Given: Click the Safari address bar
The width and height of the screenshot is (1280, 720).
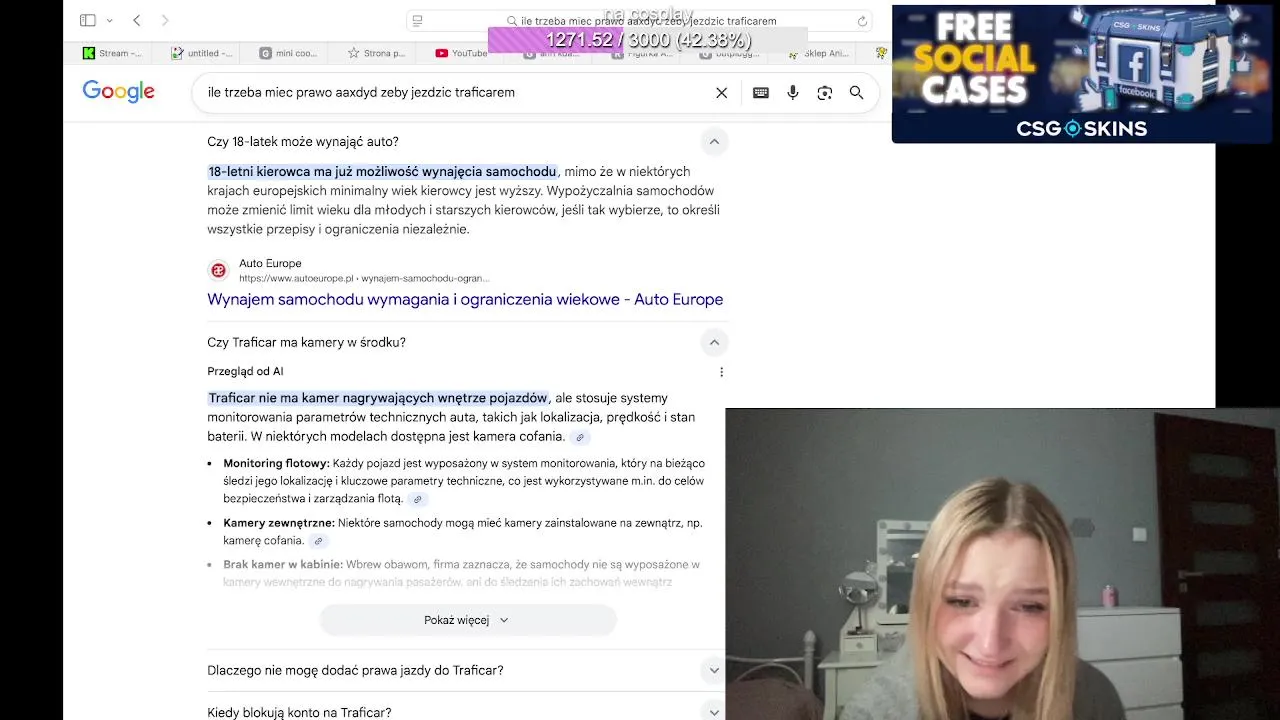Looking at the screenshot, I should point(640,21).
